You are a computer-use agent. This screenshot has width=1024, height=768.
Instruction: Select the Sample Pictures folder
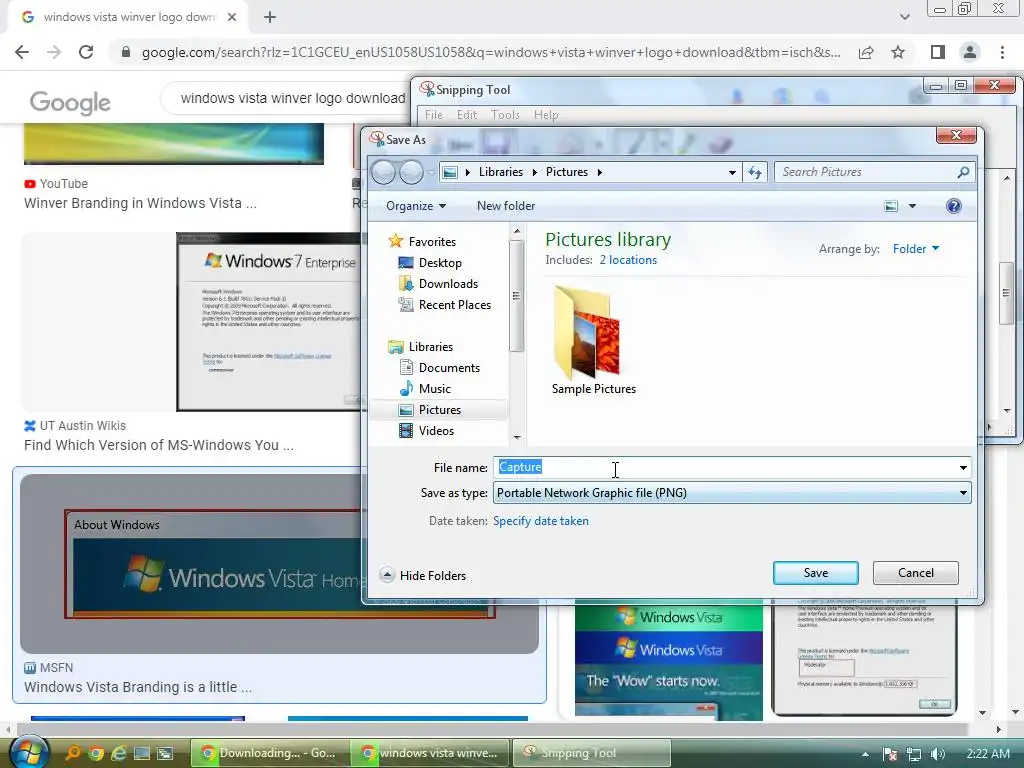593,340
